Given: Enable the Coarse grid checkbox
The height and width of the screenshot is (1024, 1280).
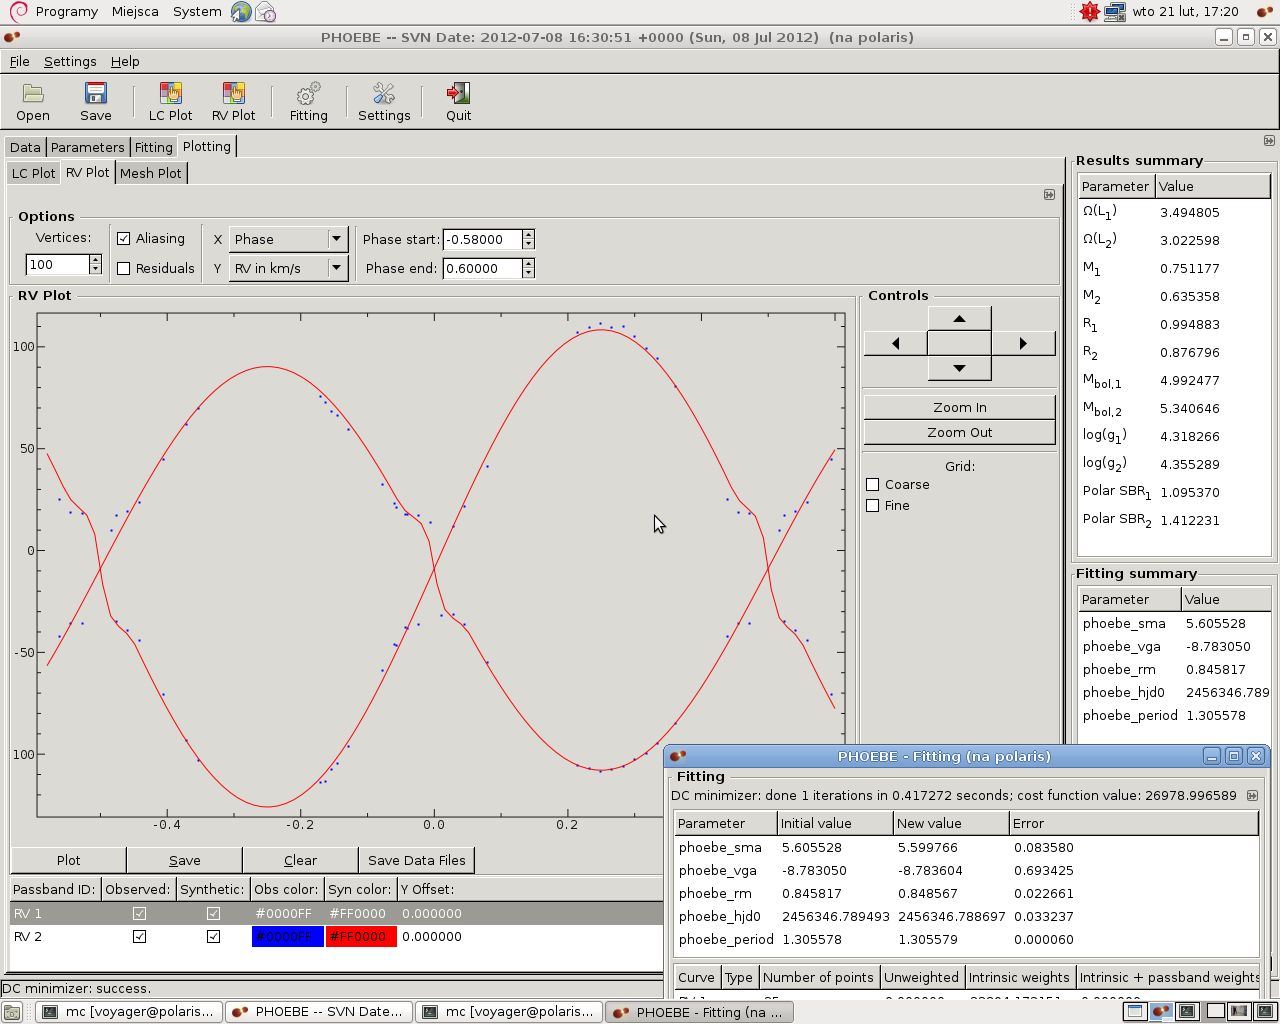Looking at the screenshot, I should (x=873, y=485).
